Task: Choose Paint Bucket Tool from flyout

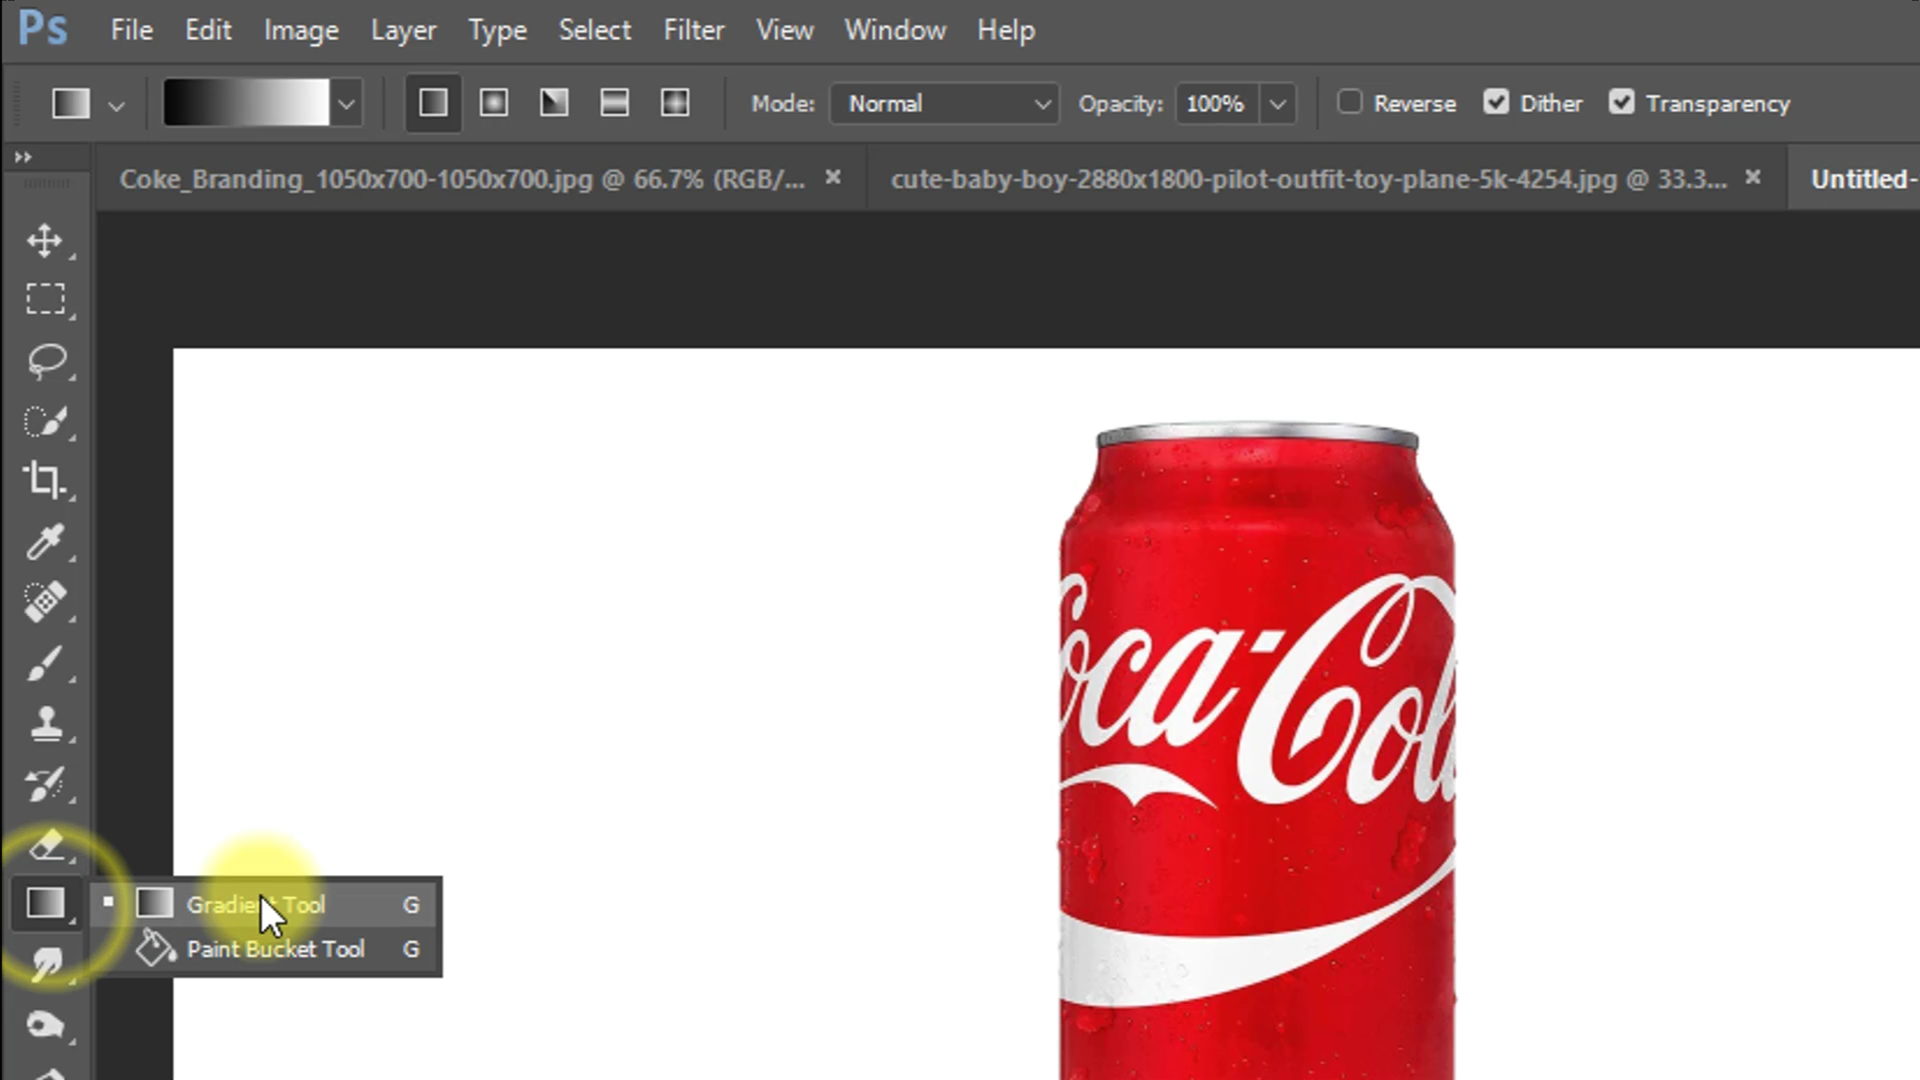Action: coord(275,949)
